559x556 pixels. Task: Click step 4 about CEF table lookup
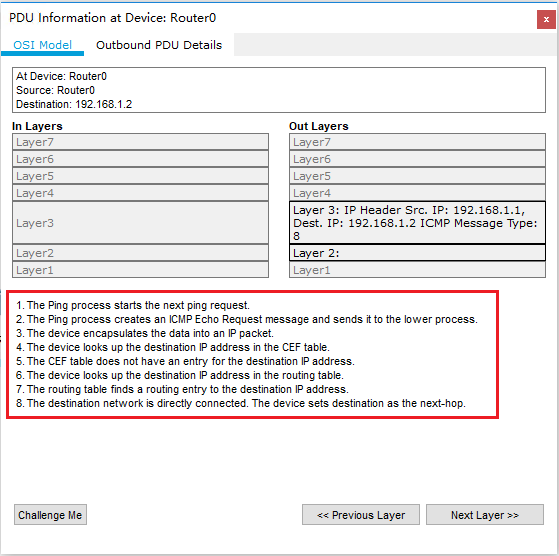click(173, 347)
